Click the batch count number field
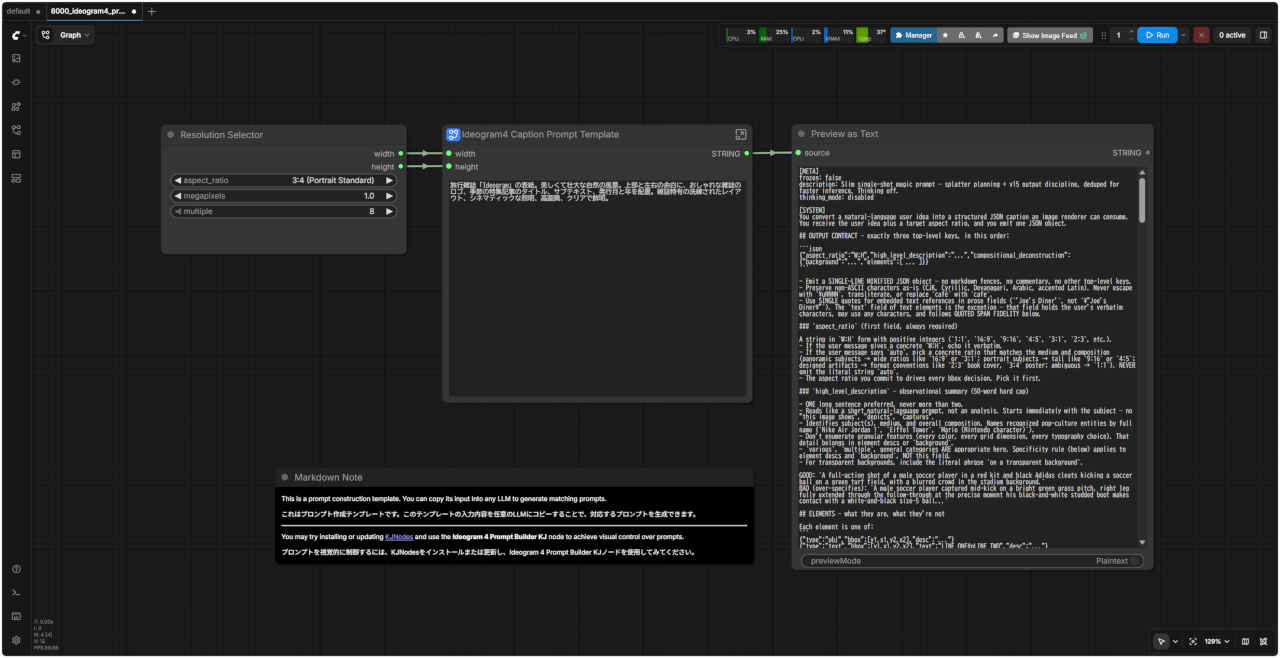1280x658 pixels. point(1119,35)
